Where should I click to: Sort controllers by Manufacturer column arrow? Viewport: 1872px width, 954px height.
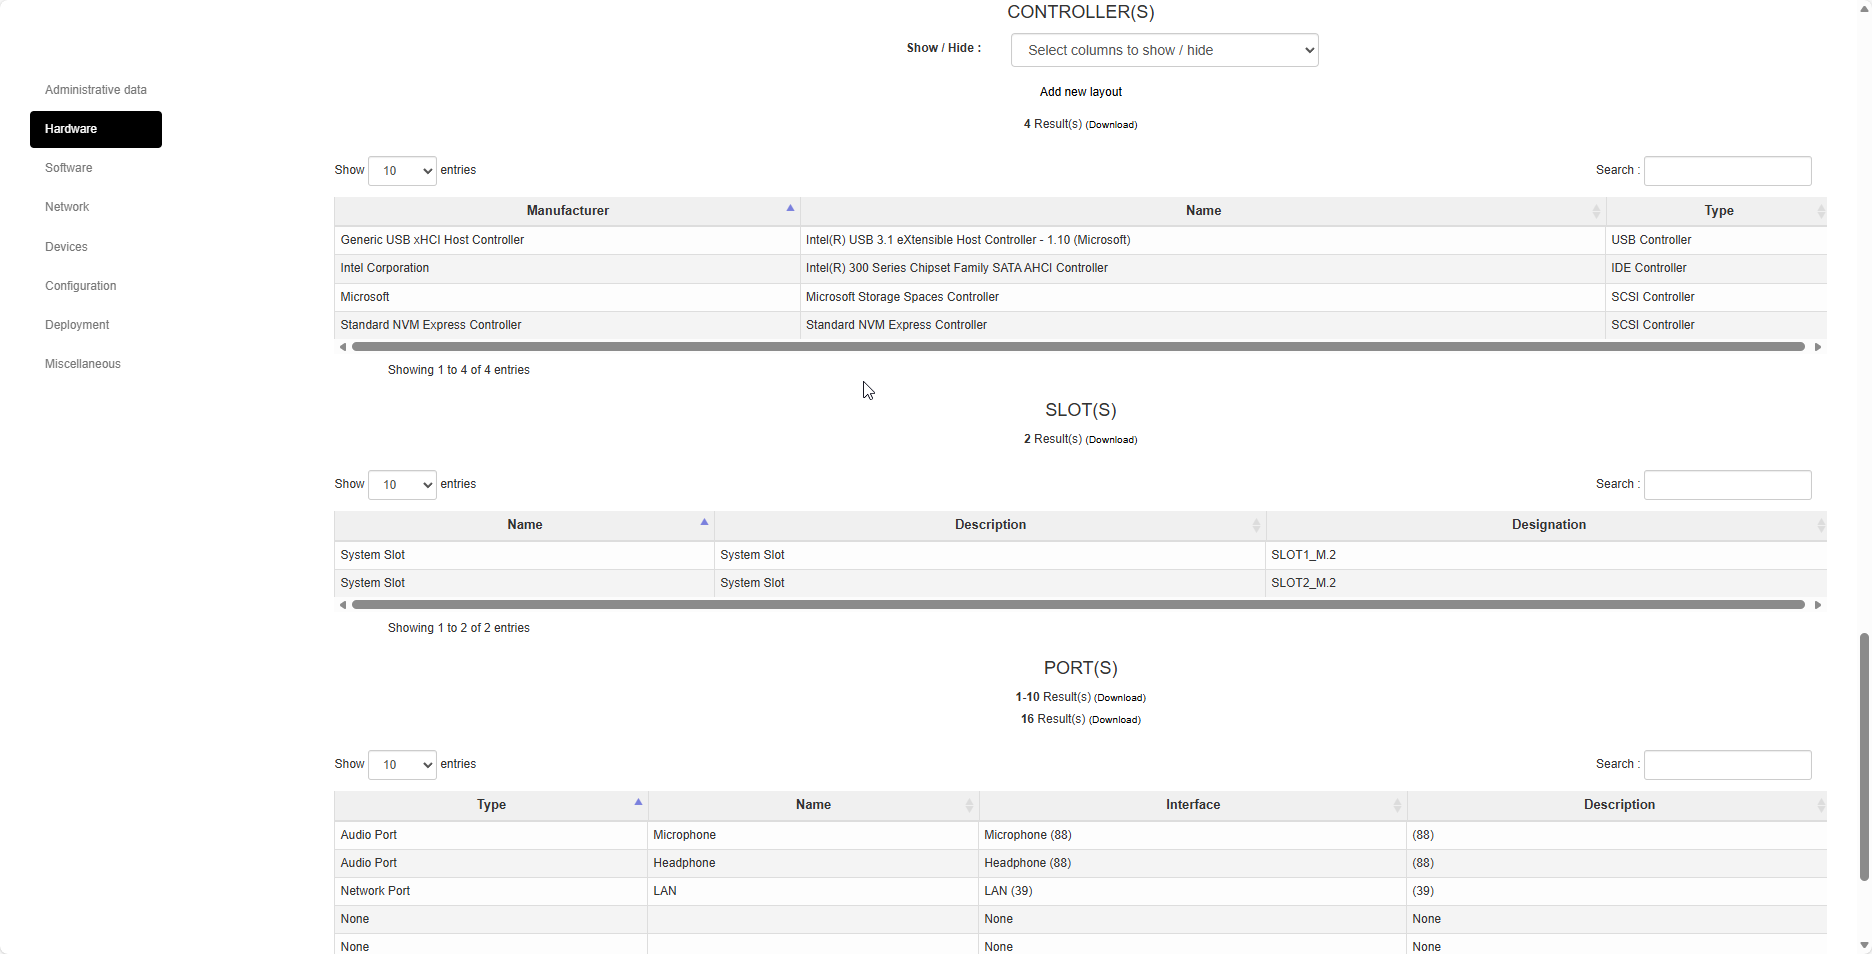pyautogui.click(x=790, y=209)
